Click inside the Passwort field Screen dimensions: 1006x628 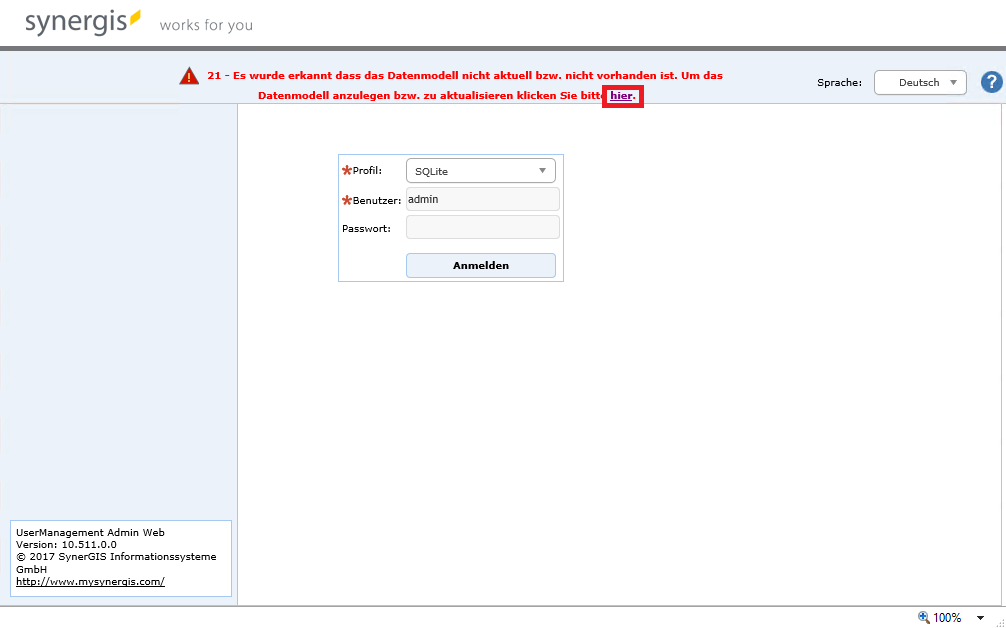point(482,227)
